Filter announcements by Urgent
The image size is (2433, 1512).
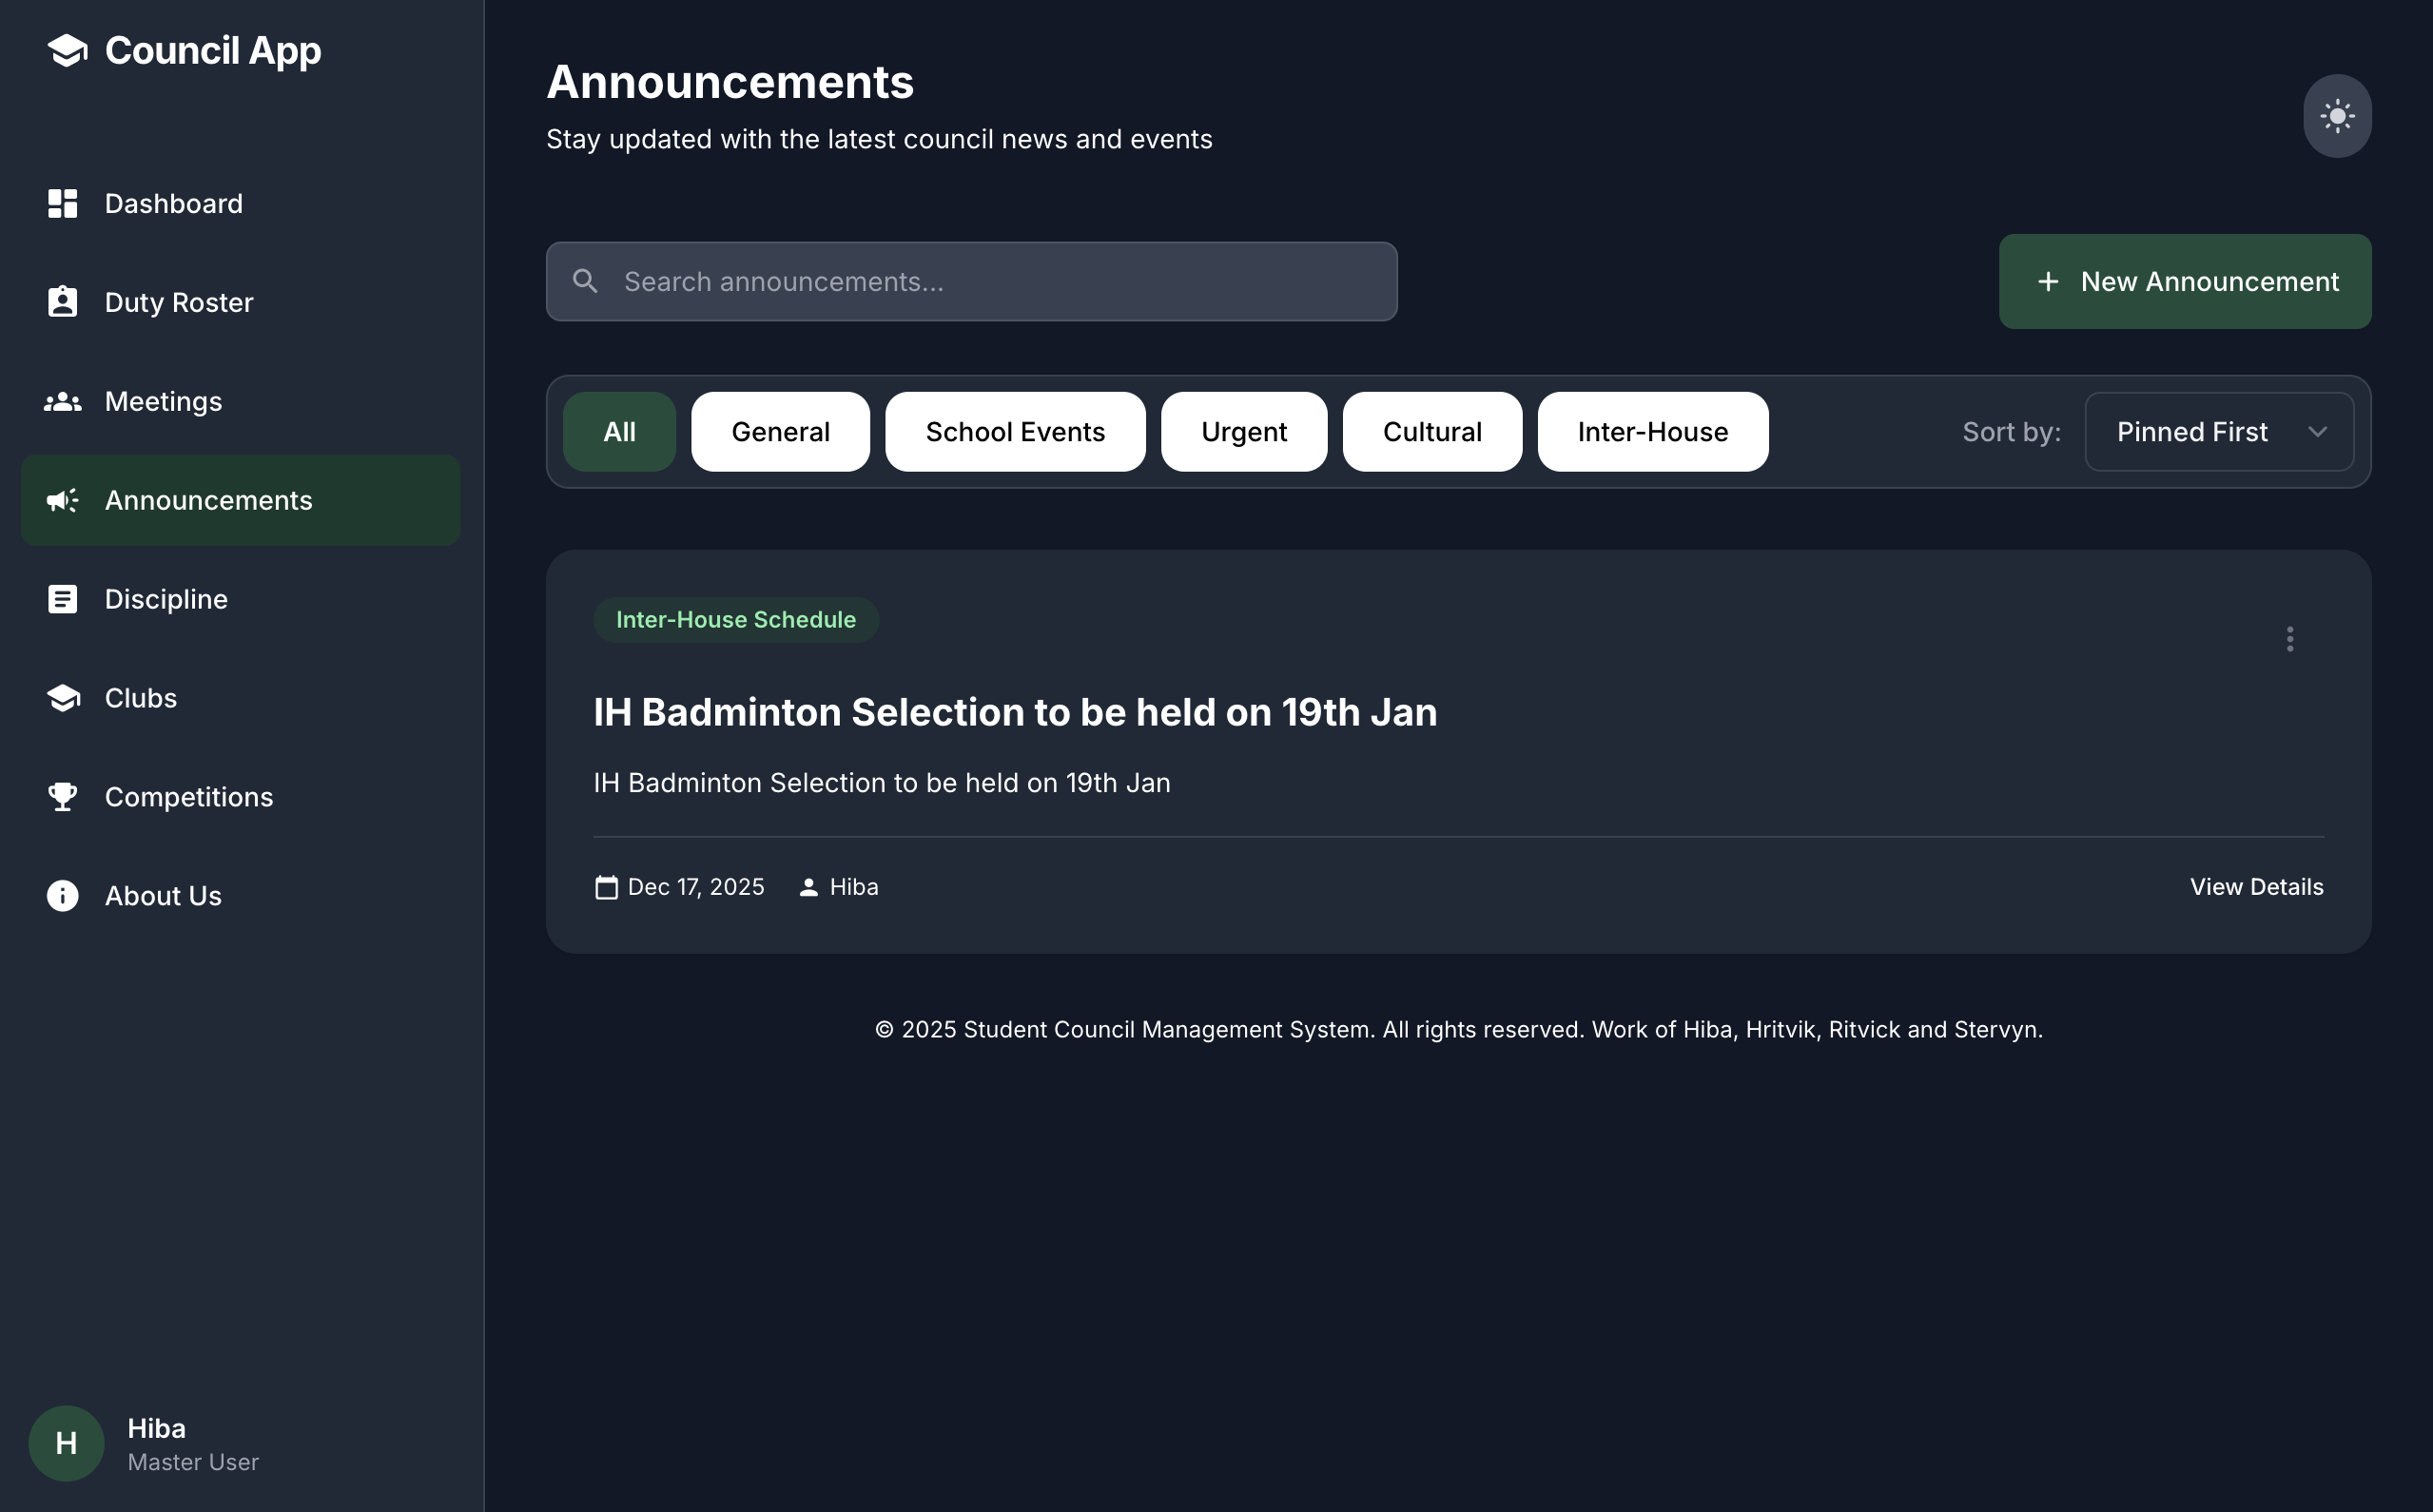[x=1243, y=432]
